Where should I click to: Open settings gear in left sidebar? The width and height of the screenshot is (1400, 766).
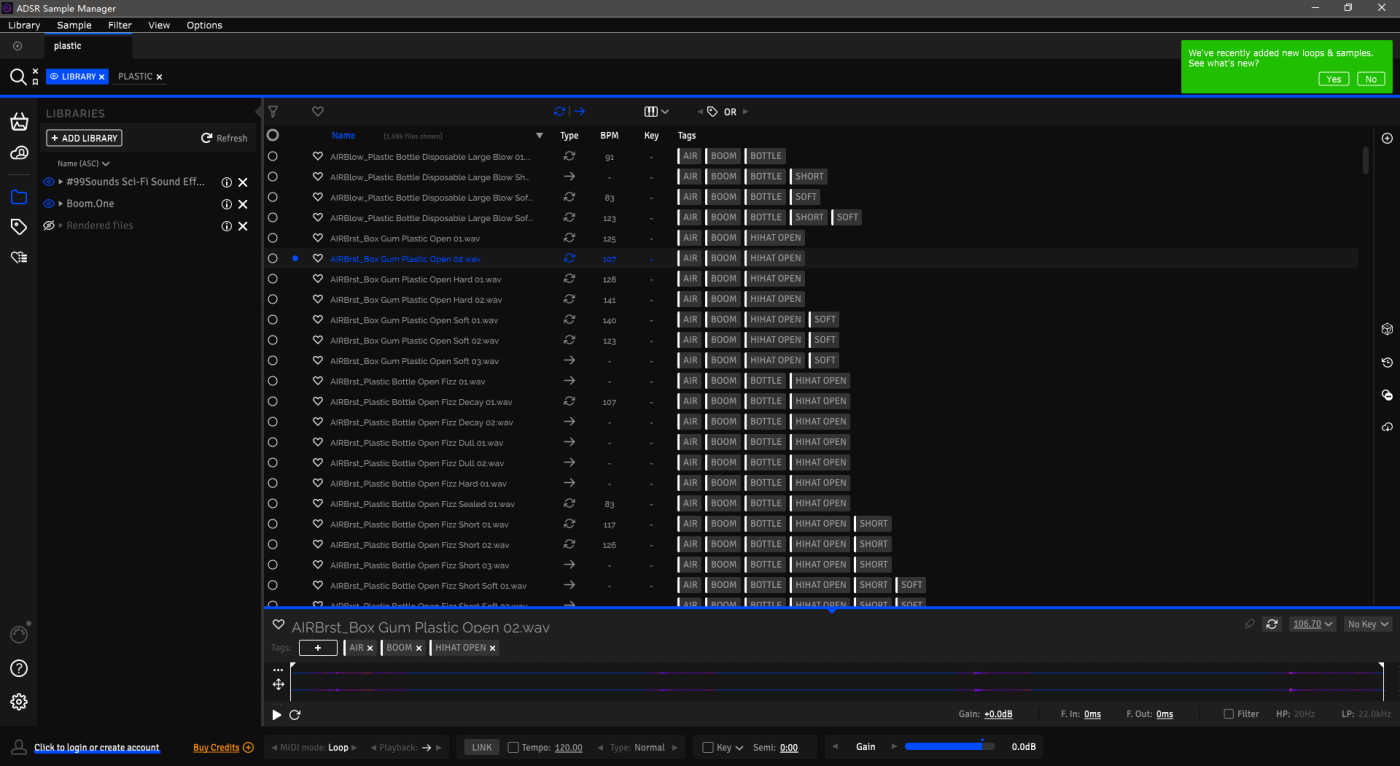tap(19, 702)
